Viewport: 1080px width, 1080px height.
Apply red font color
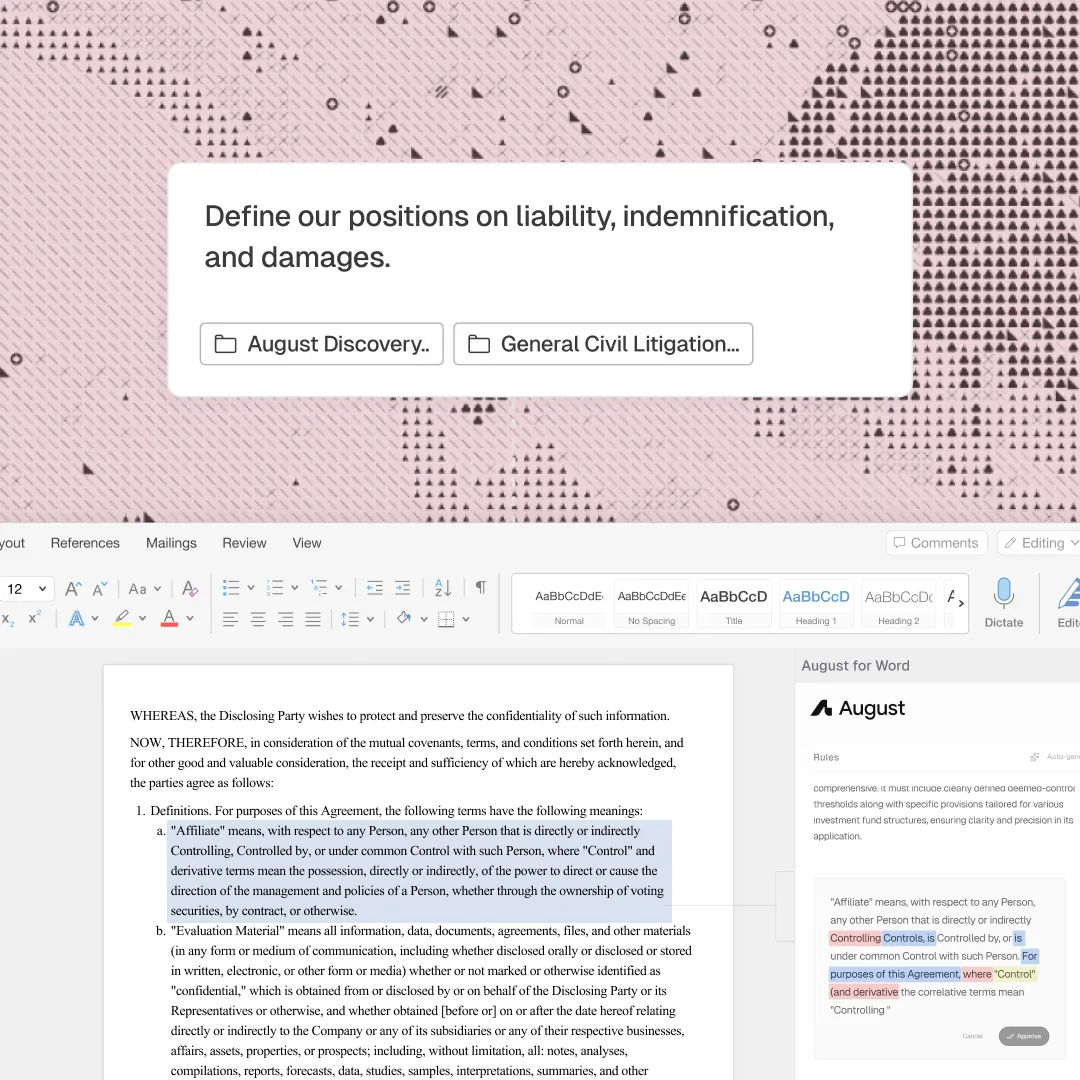169,619
